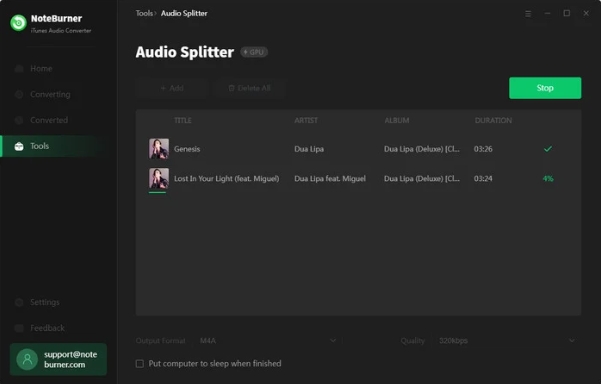Click the Tools briefcase icon
This screenshot has width=601, height=384.
(x=19, y=146)
